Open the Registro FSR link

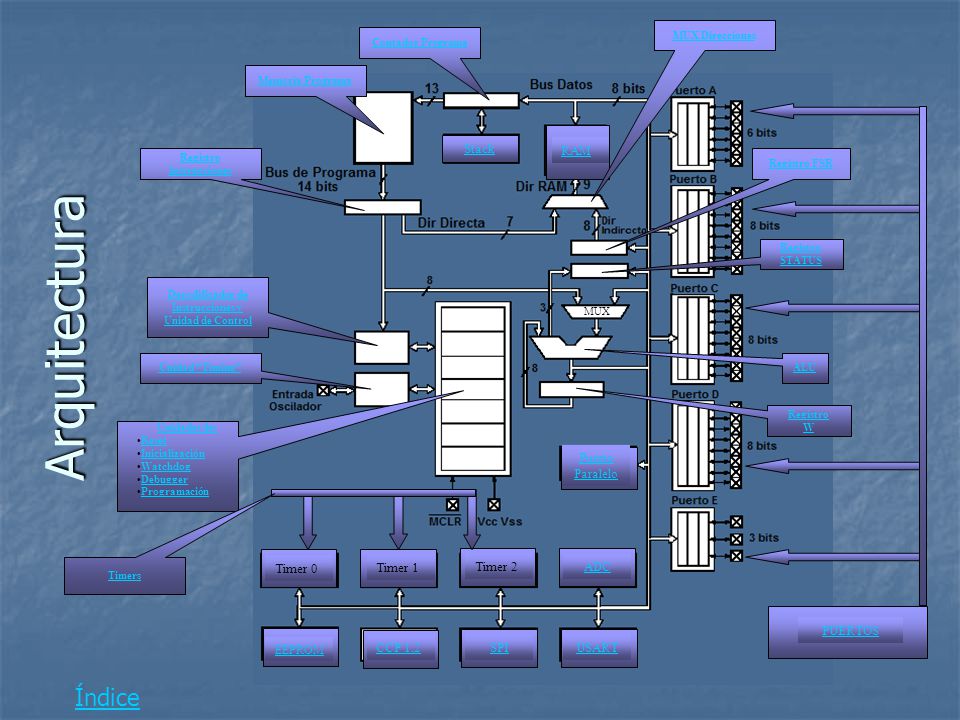tap(800, 163)
